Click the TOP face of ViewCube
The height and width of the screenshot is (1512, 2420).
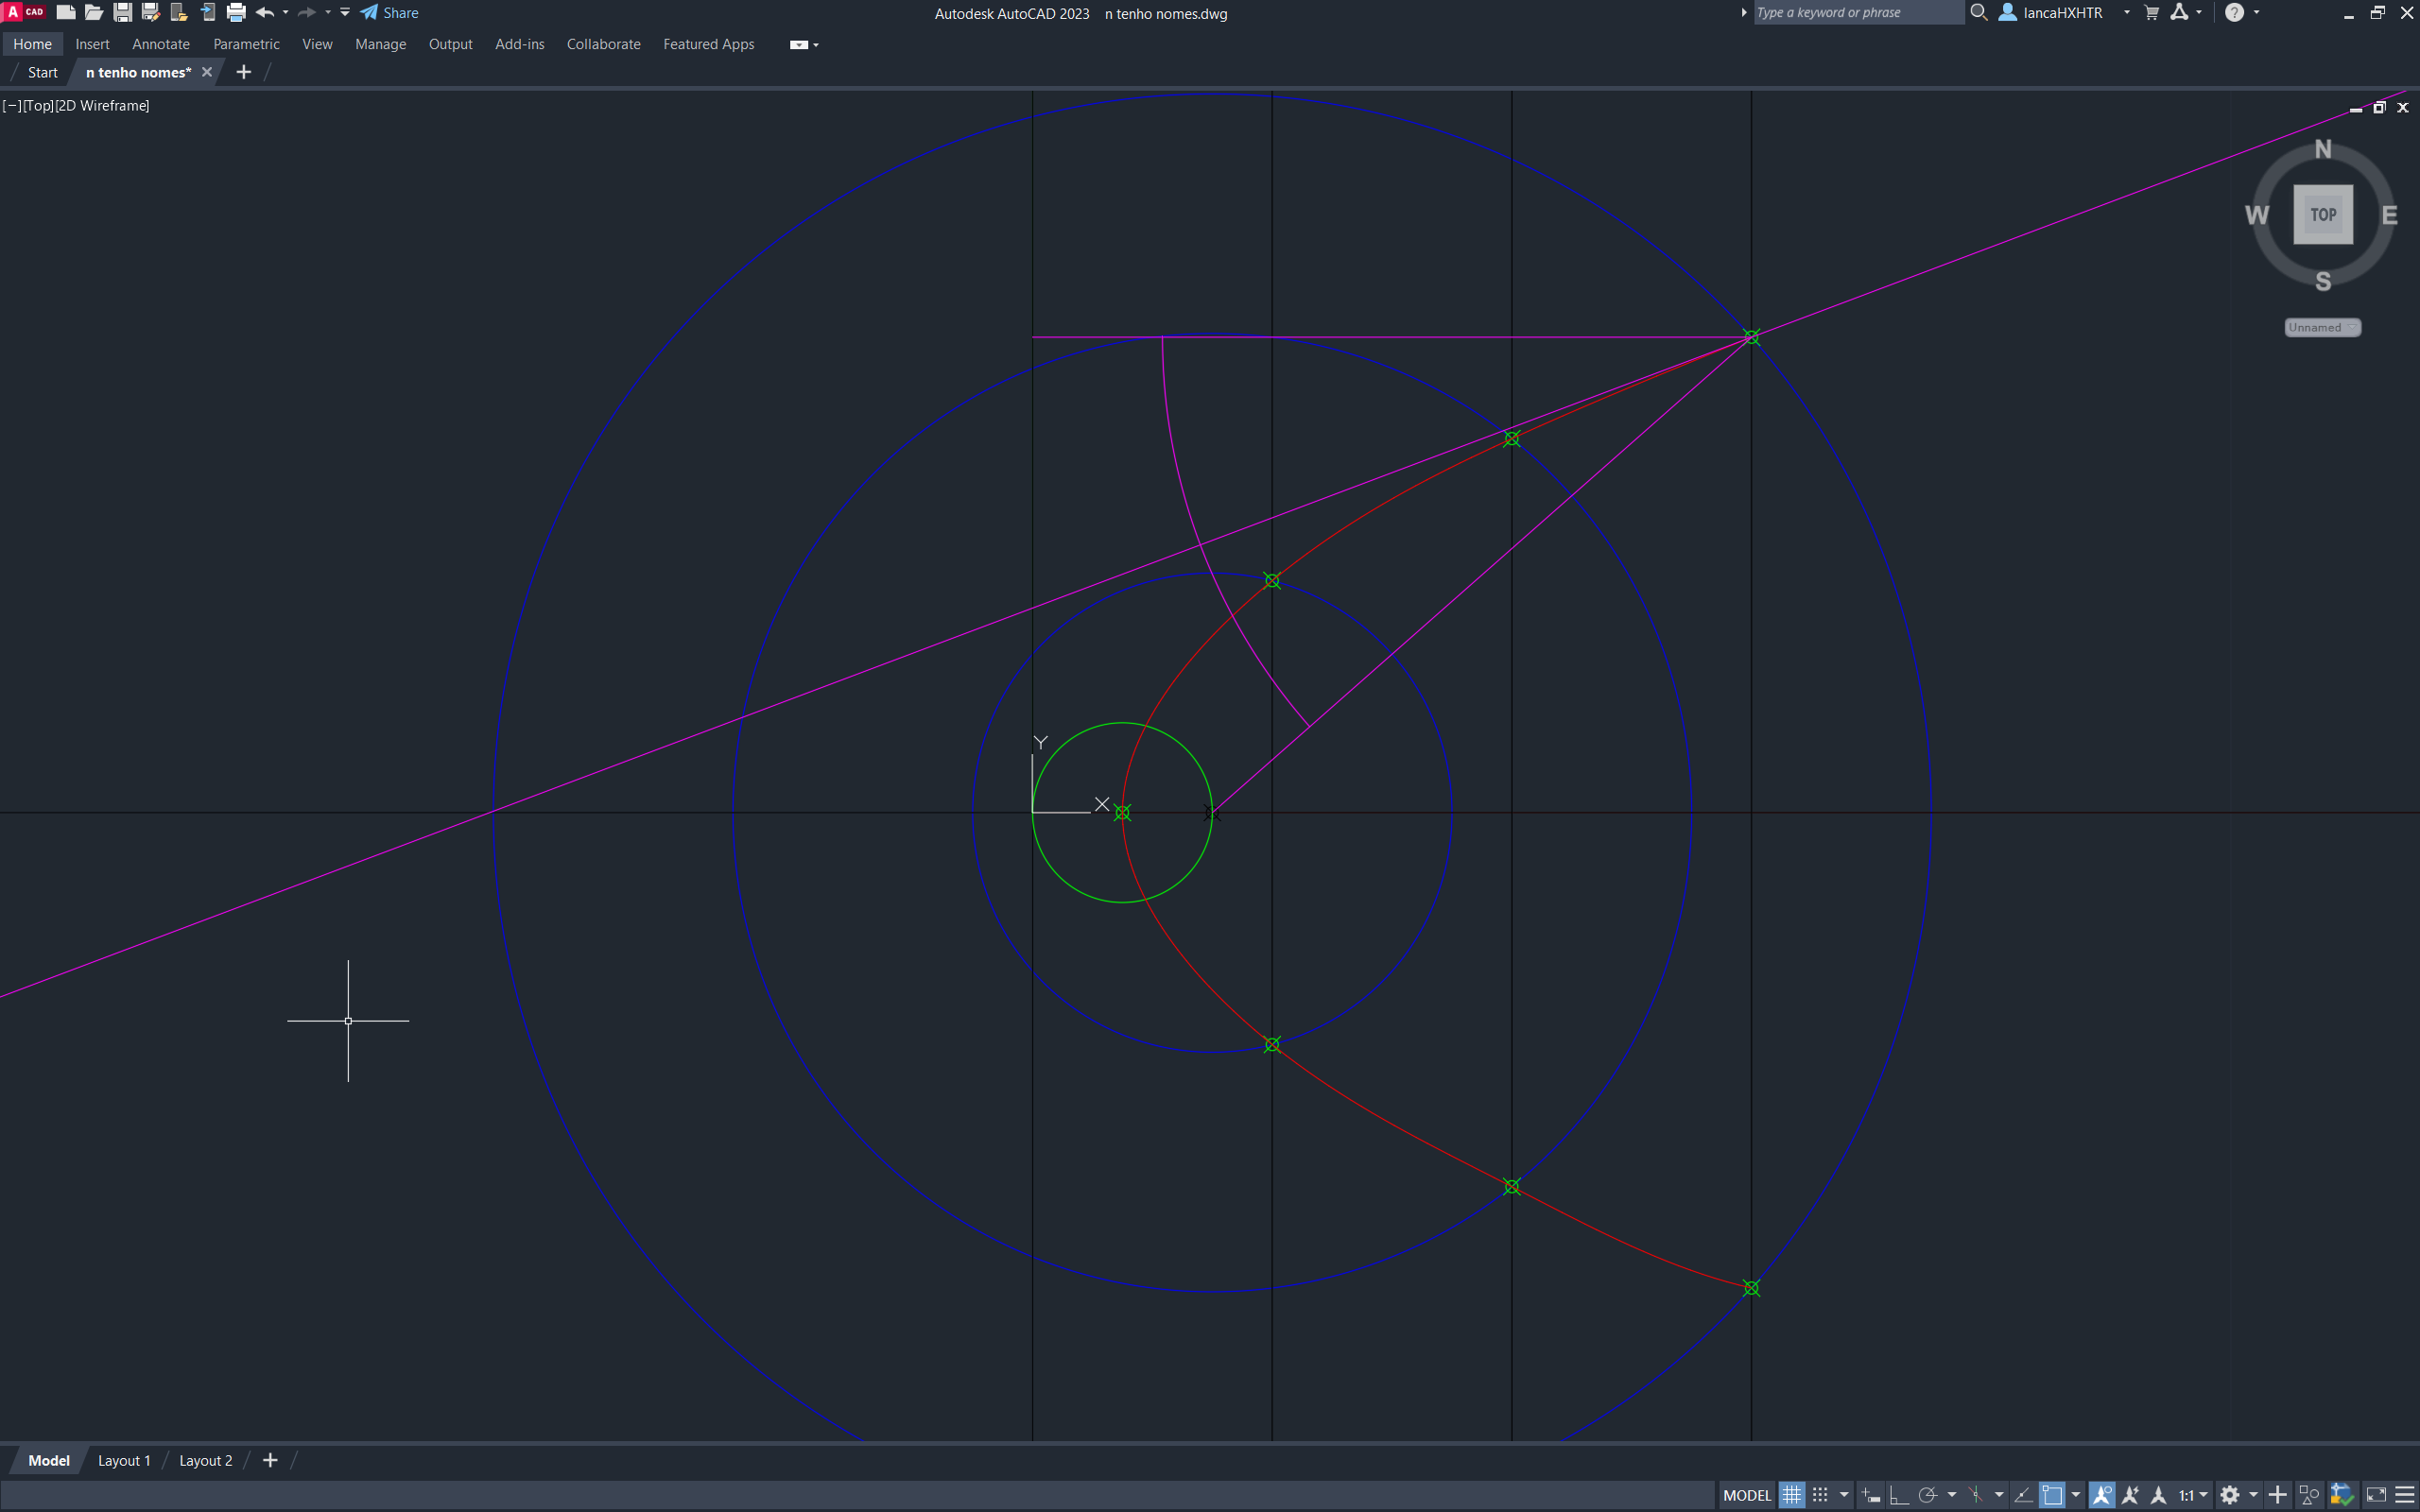pos(2322,214)
